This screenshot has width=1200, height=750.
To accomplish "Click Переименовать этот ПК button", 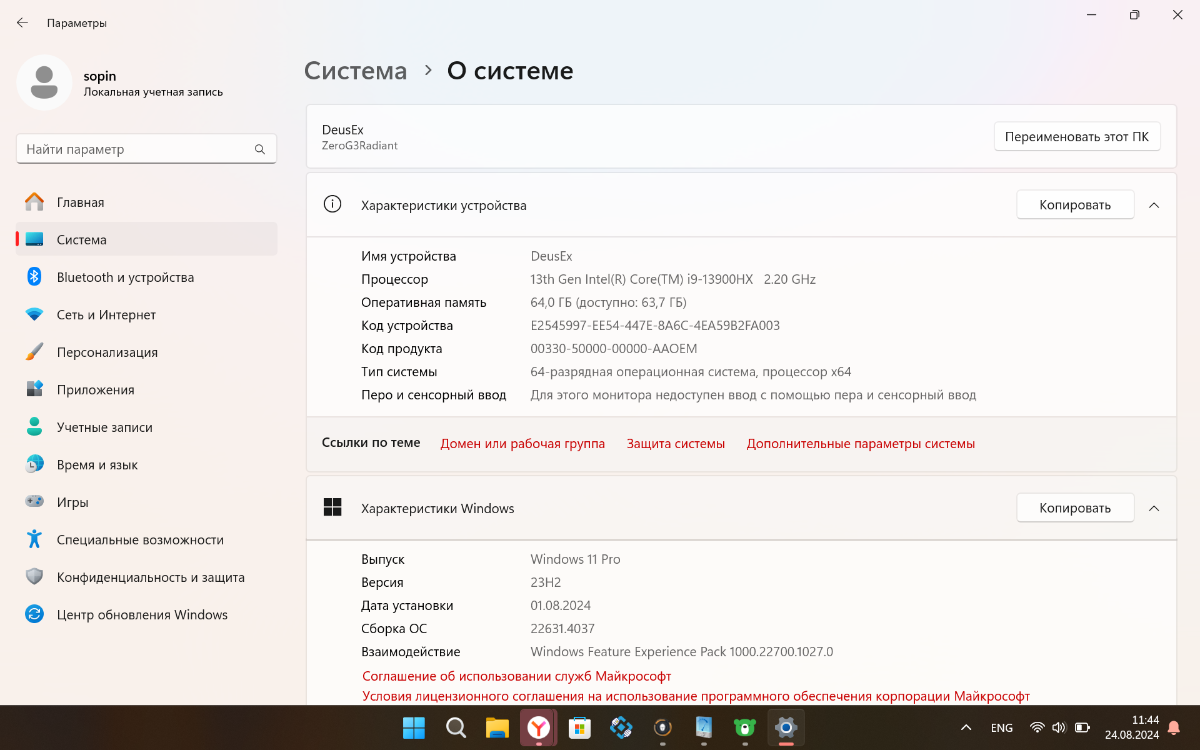I will click(x=1076, y=137).
